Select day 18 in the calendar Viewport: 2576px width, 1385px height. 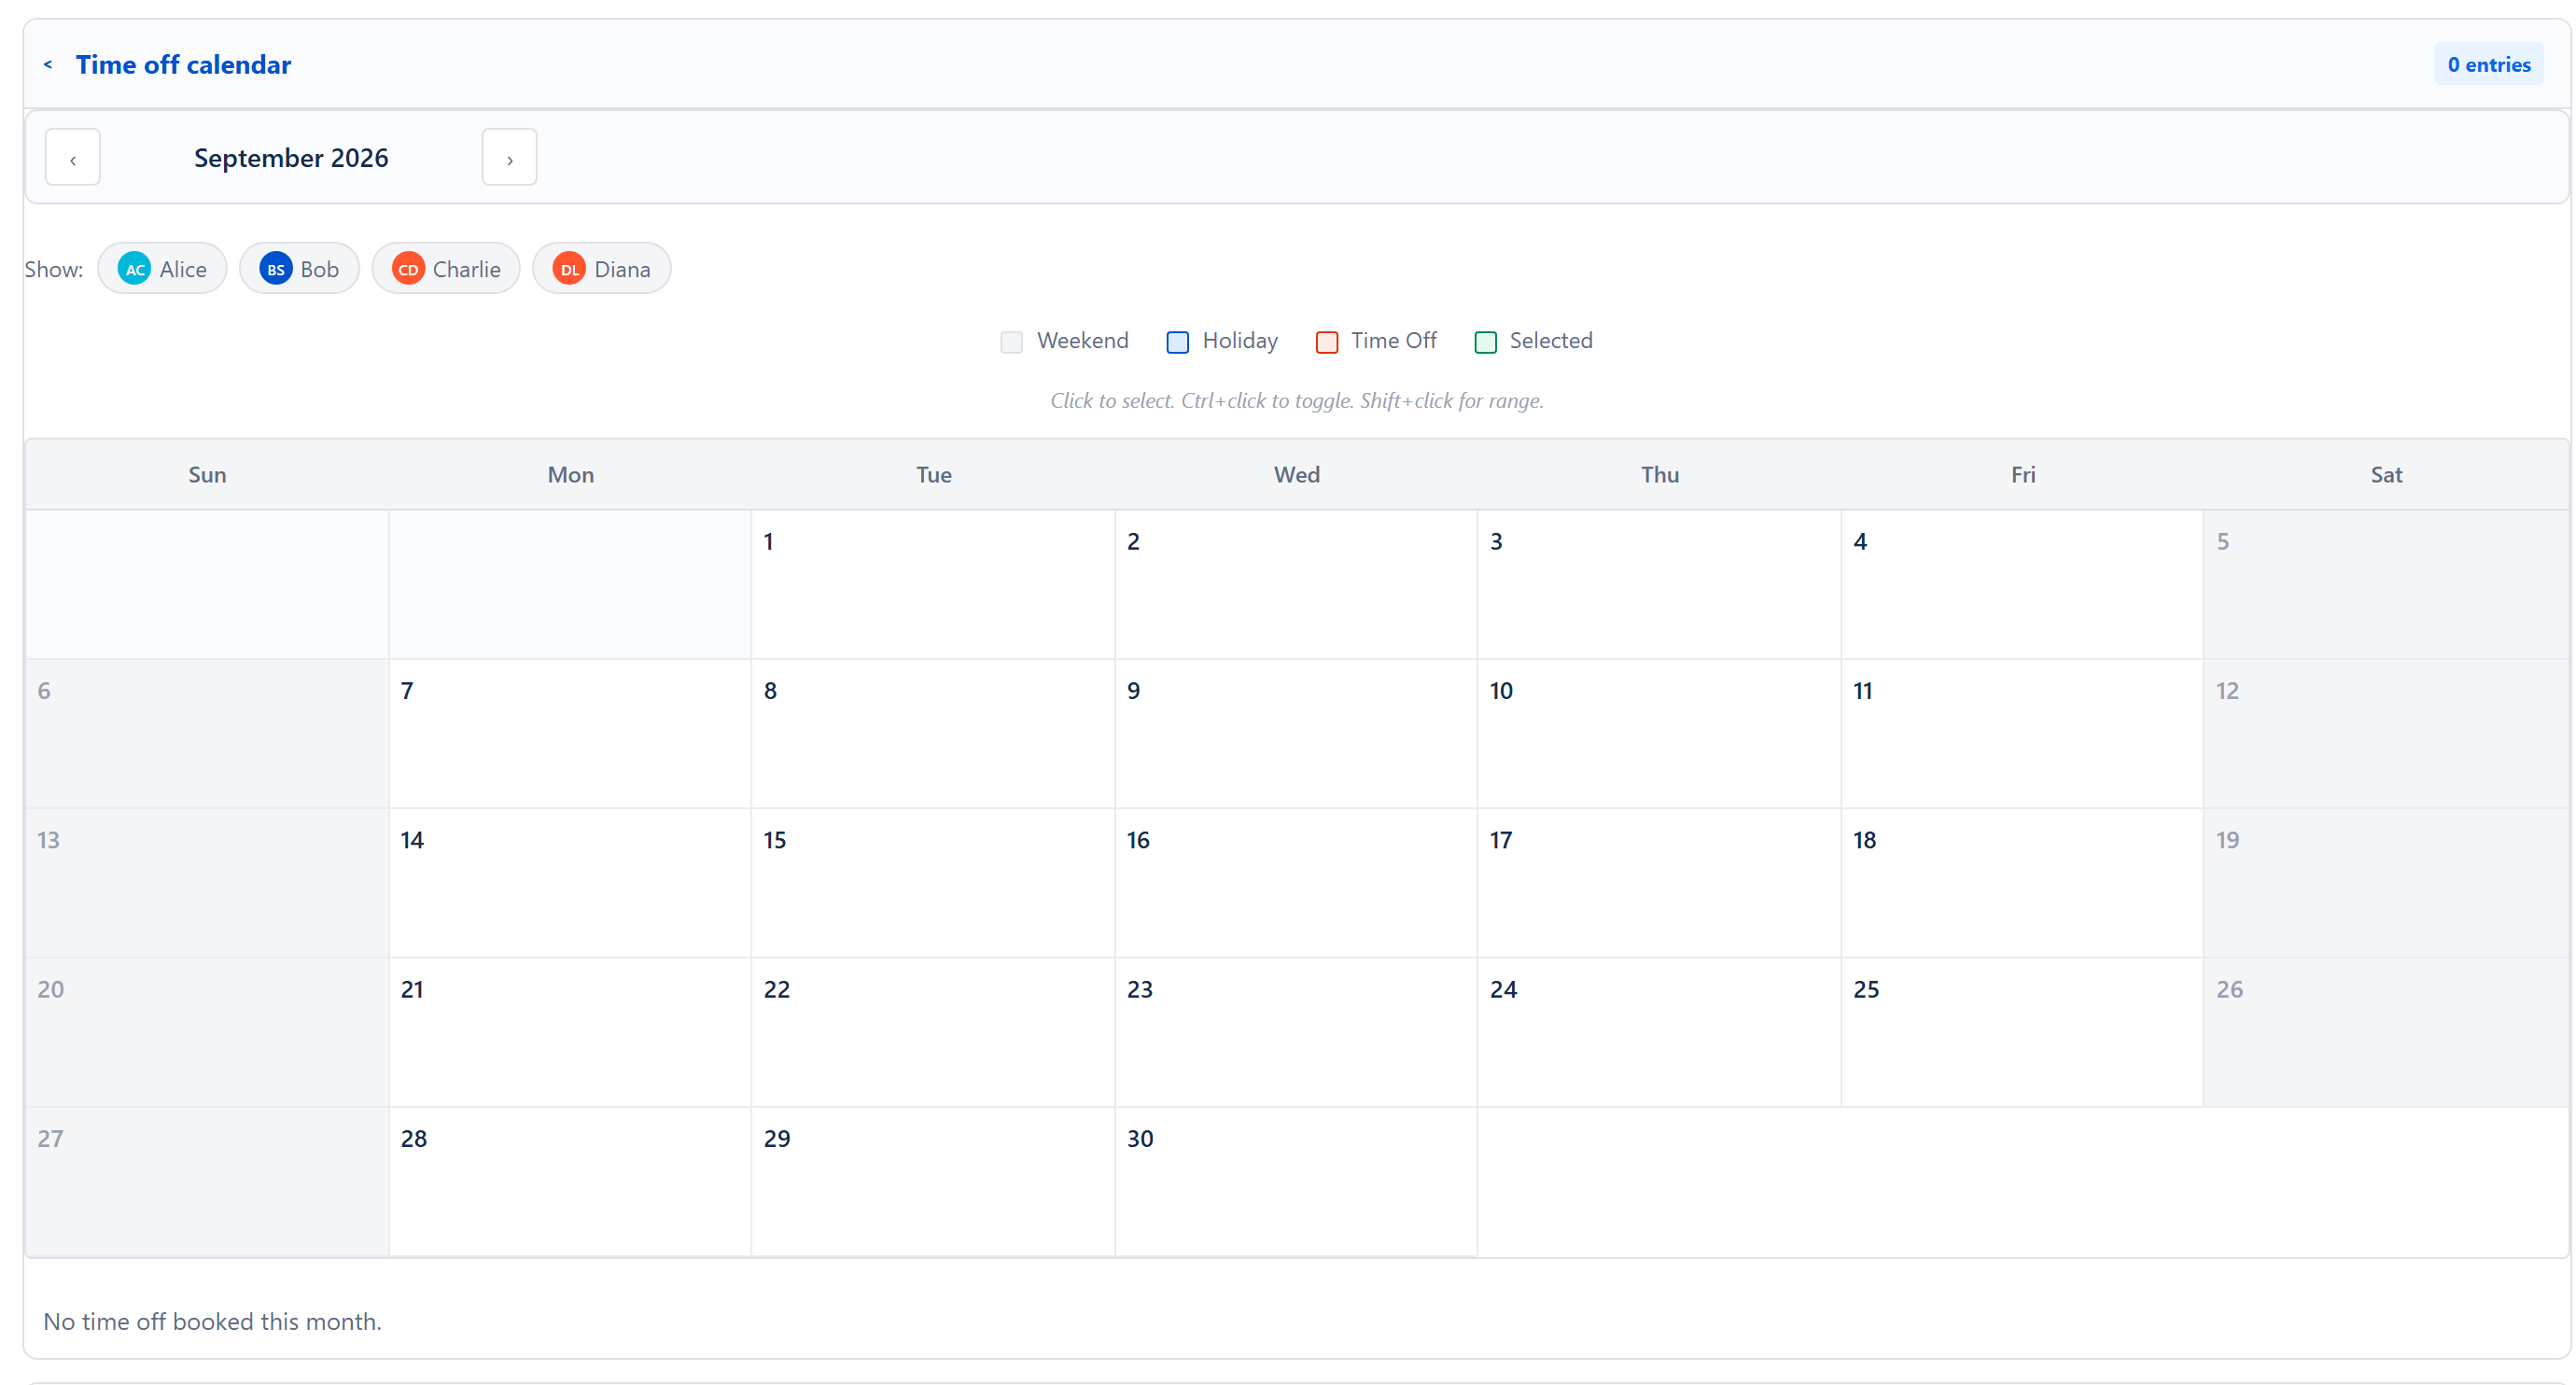2022,883
